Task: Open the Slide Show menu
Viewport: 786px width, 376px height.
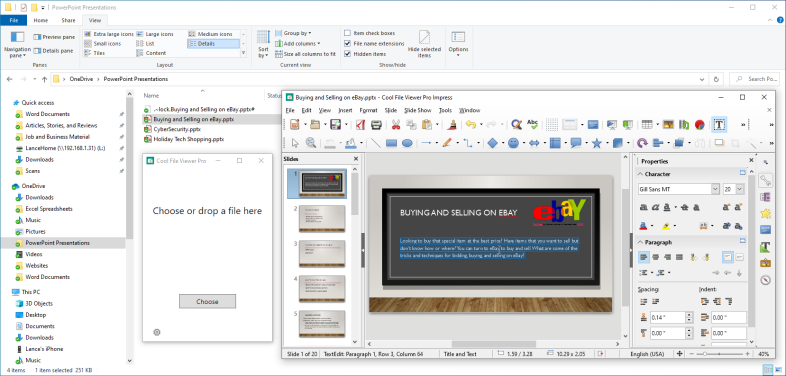Action: (418, 110)
